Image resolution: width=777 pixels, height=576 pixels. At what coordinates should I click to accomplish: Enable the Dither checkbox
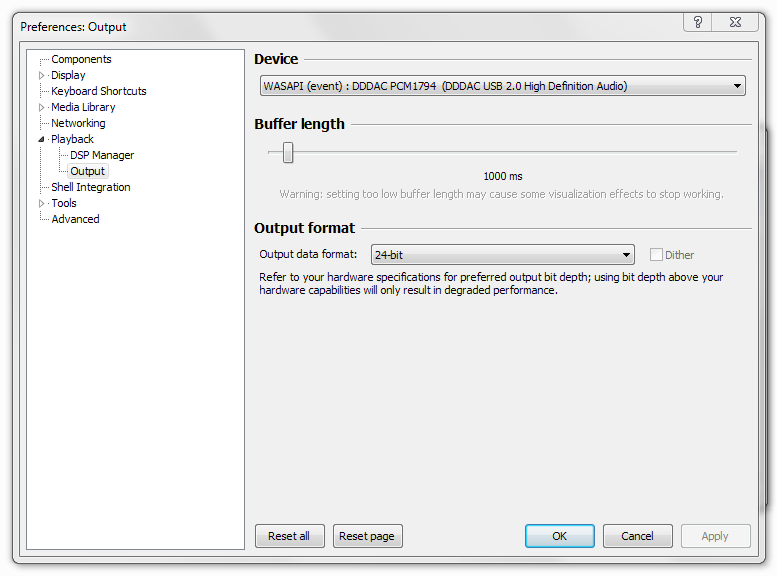(x=657, y=255)
